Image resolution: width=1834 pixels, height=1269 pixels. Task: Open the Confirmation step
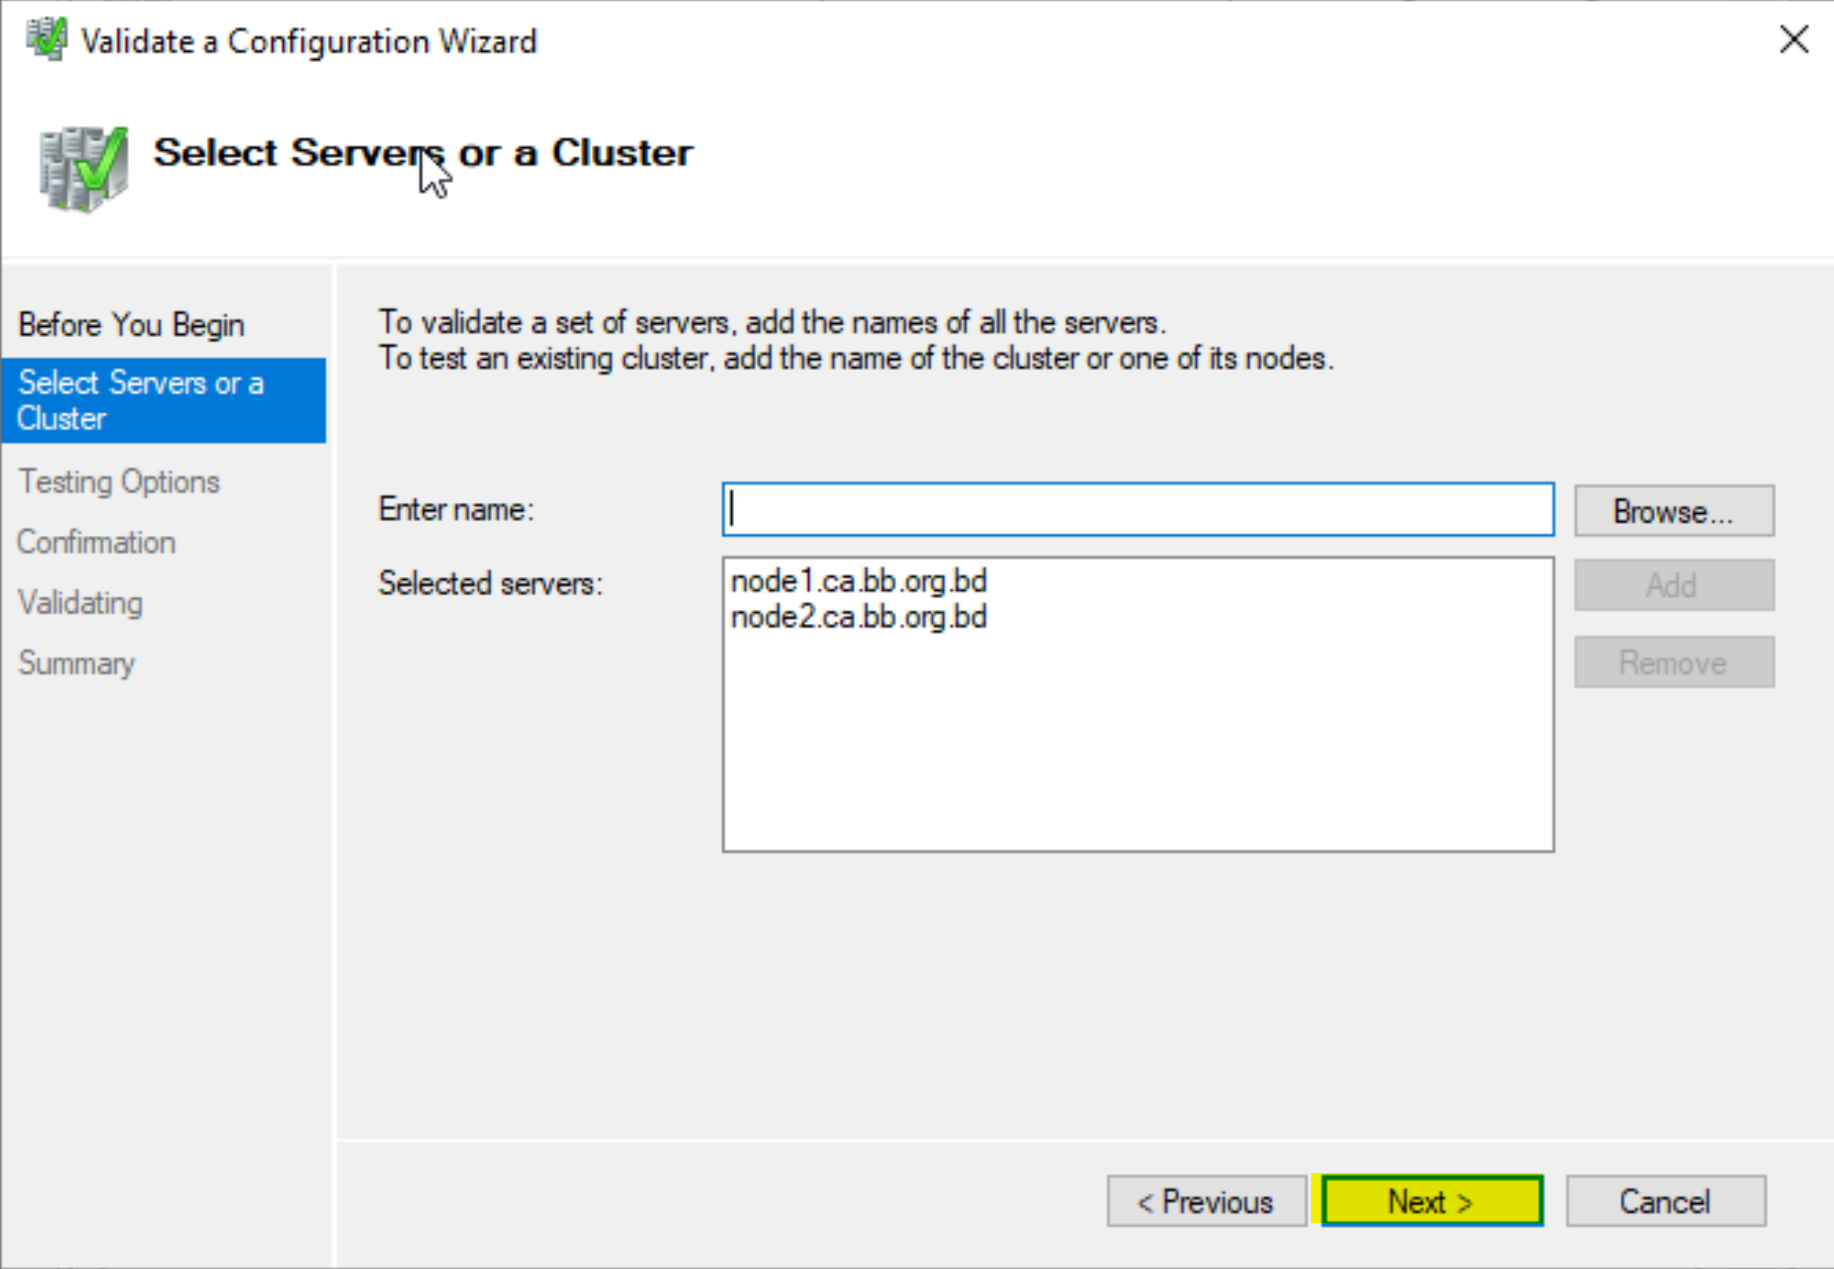[96, 542]
